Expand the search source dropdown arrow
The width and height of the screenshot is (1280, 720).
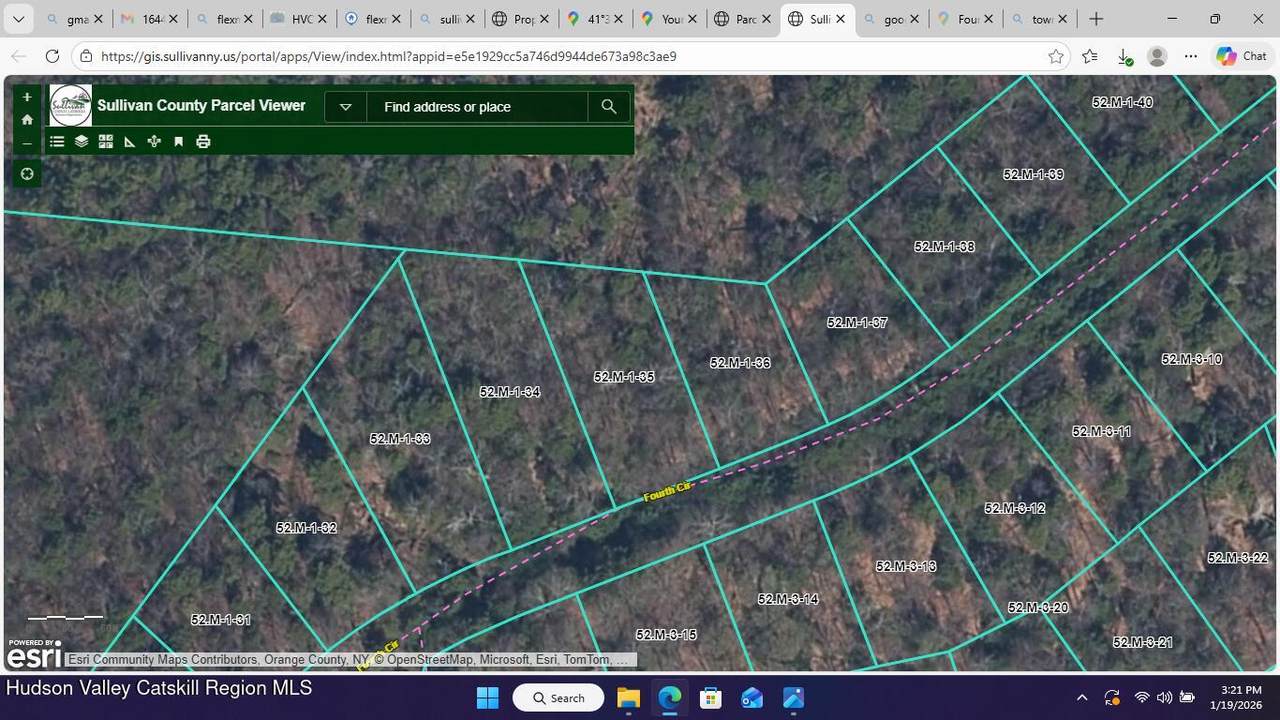[x=346, y=107]
